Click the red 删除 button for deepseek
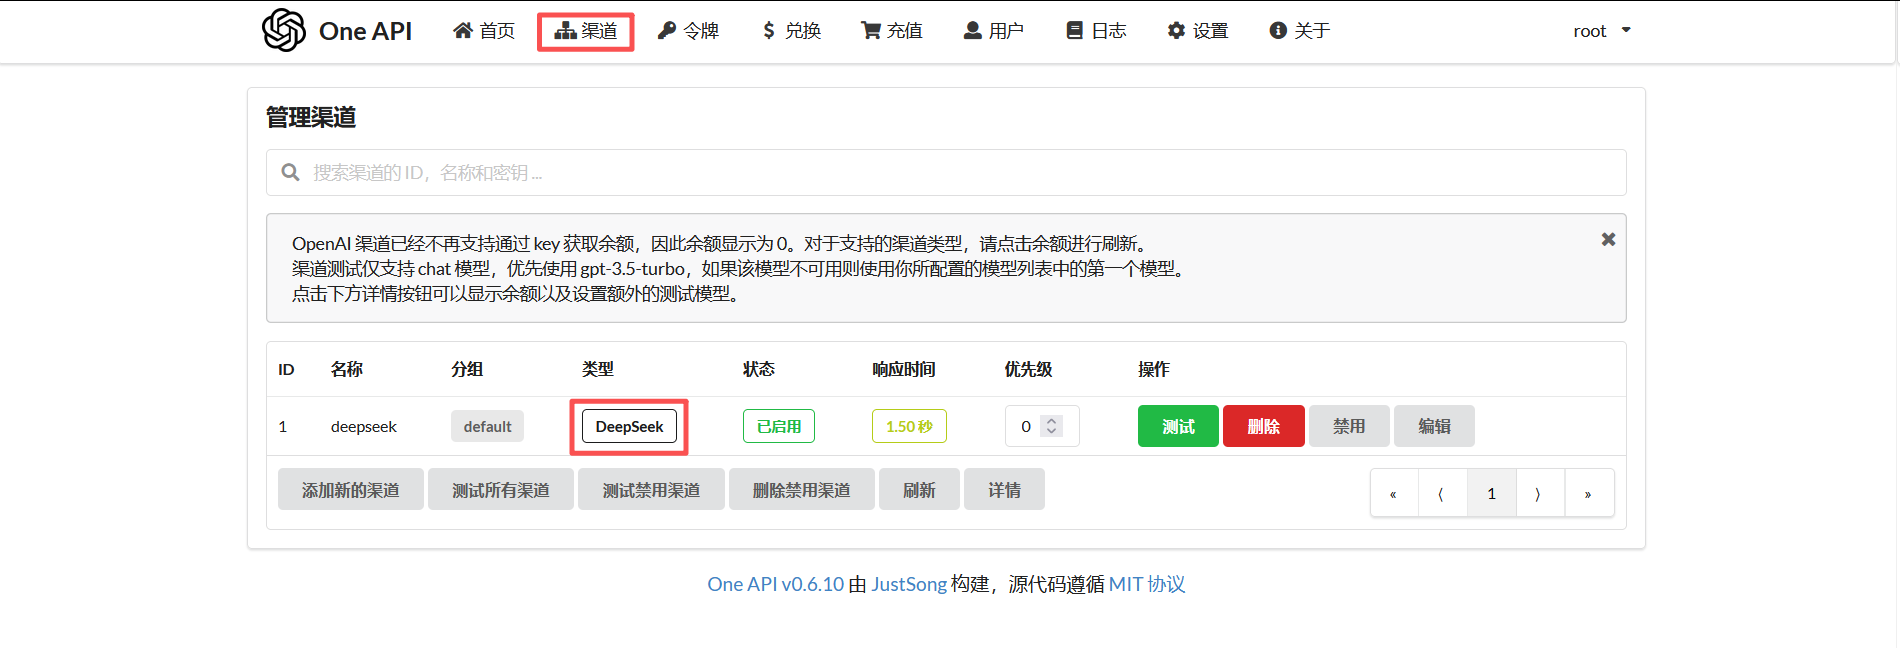 click(x=1264, y=426)
